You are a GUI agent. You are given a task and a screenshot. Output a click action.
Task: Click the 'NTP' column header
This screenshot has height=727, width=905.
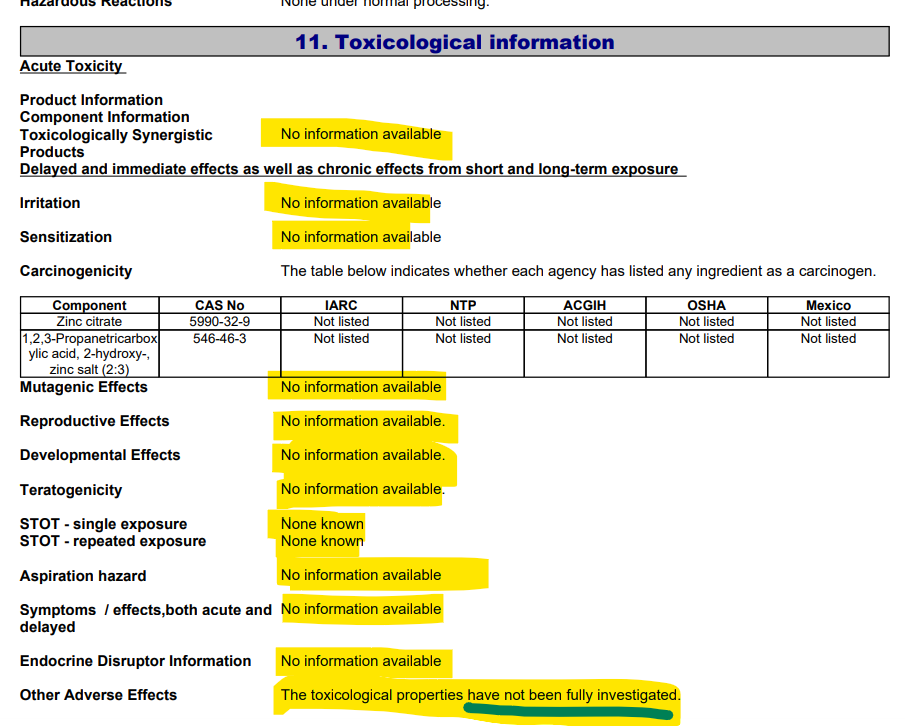pyautogui.click(x=463, y=305)
